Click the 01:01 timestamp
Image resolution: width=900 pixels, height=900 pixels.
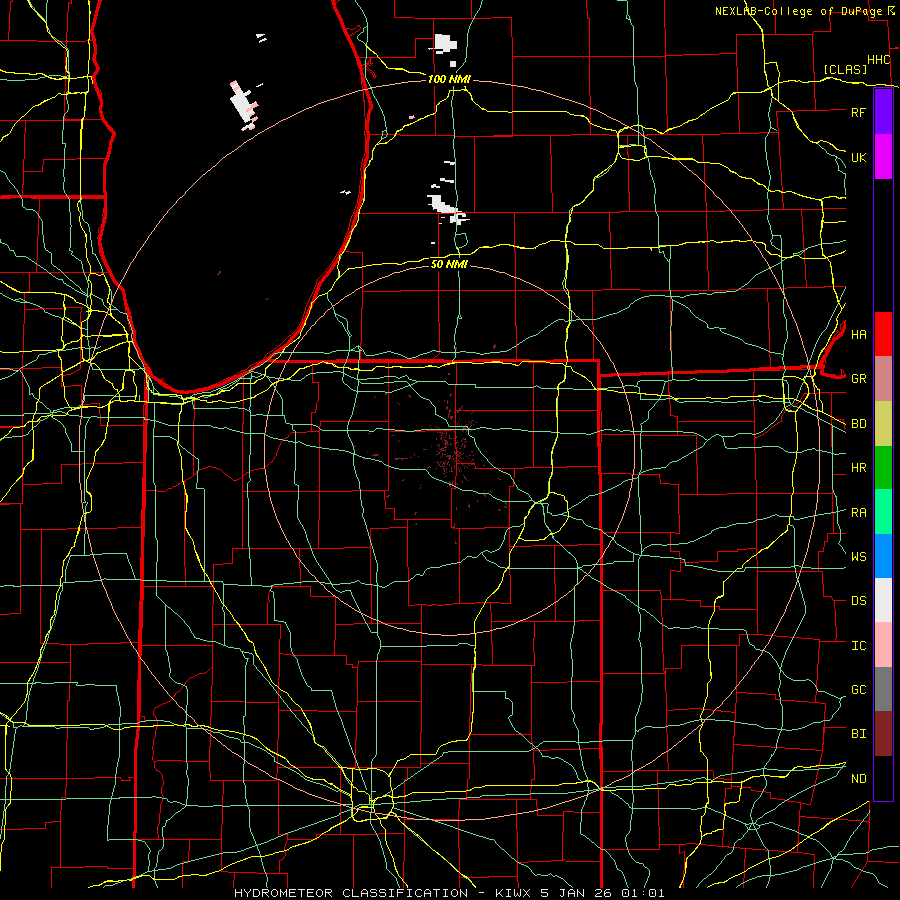643,893
